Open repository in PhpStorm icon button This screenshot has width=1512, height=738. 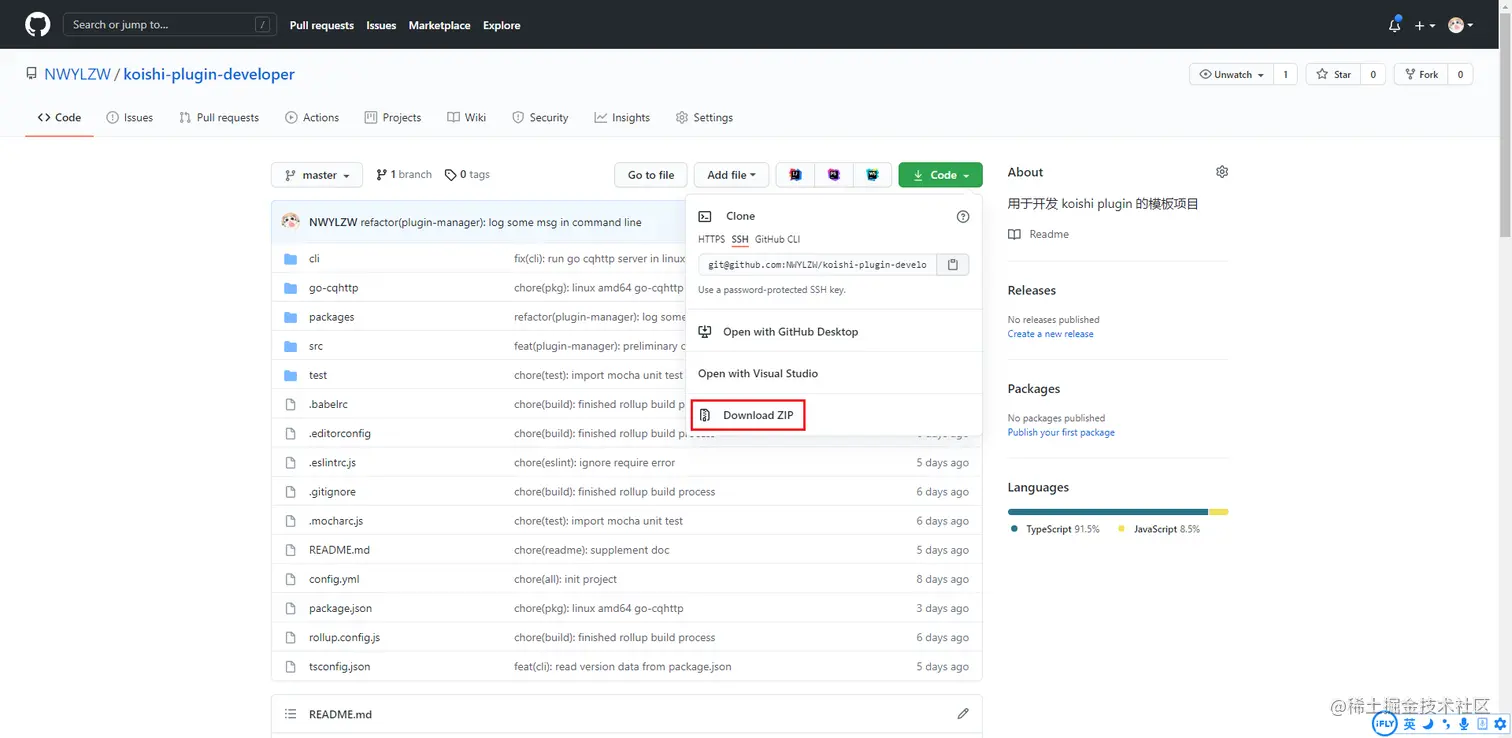coord(834,175)
